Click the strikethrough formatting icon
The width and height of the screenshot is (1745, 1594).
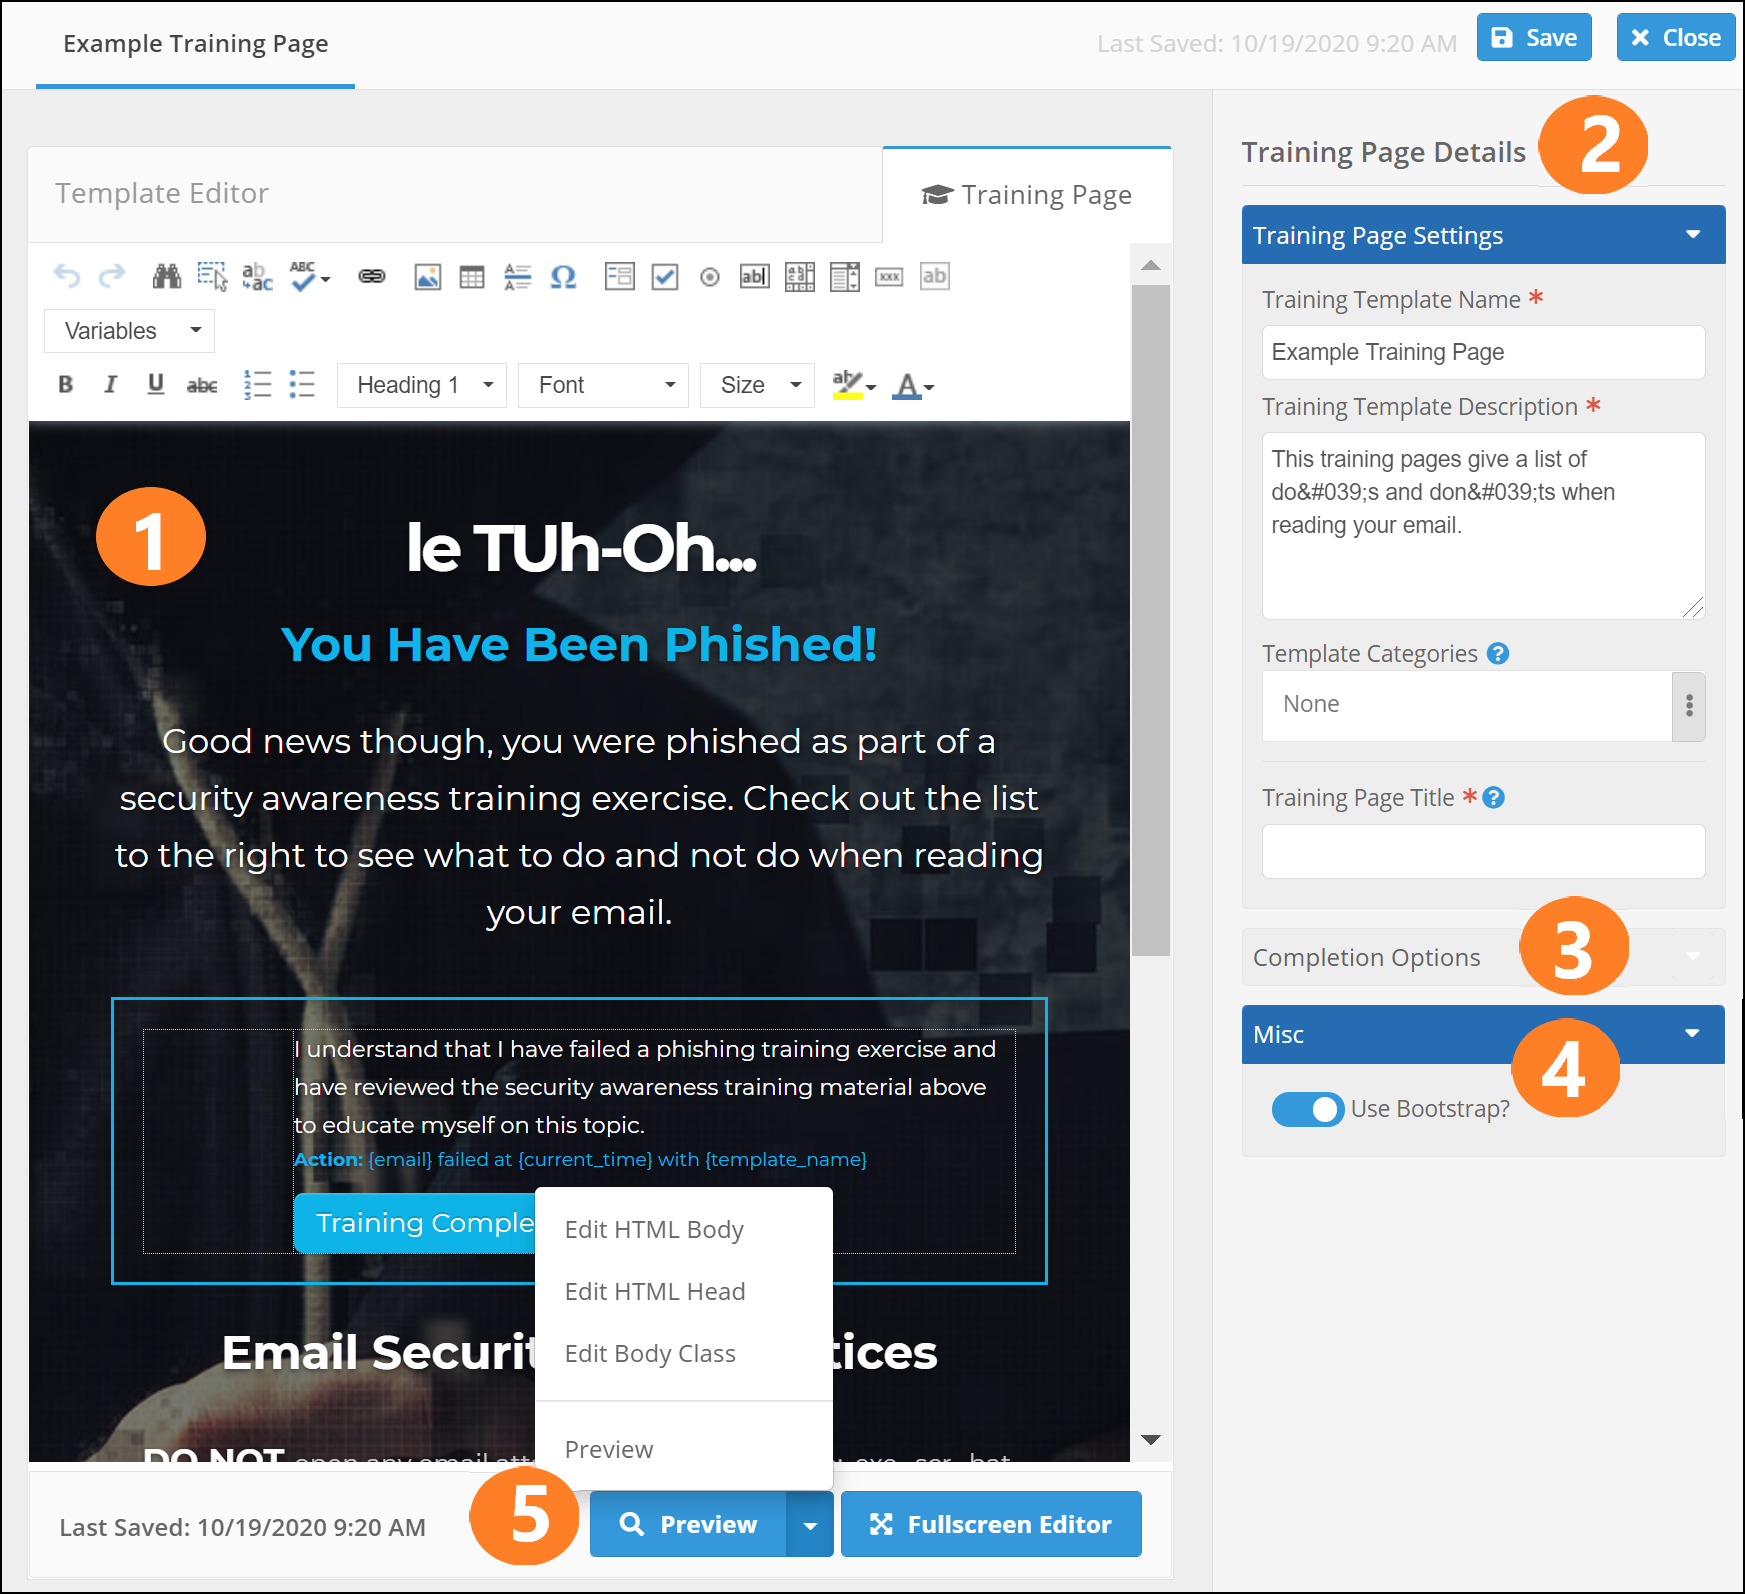[202, 385]
